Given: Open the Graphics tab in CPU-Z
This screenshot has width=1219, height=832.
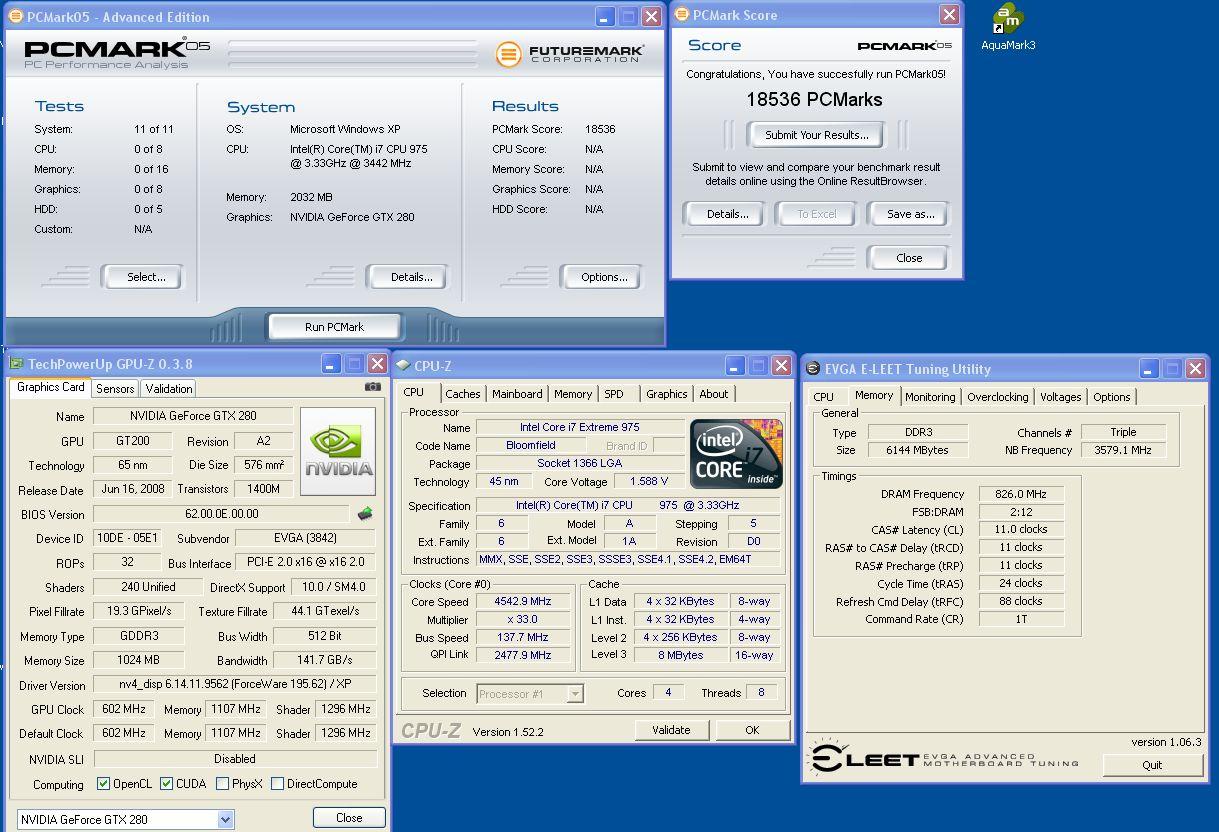Looking at the screenshot, I should tap(667, 394).
